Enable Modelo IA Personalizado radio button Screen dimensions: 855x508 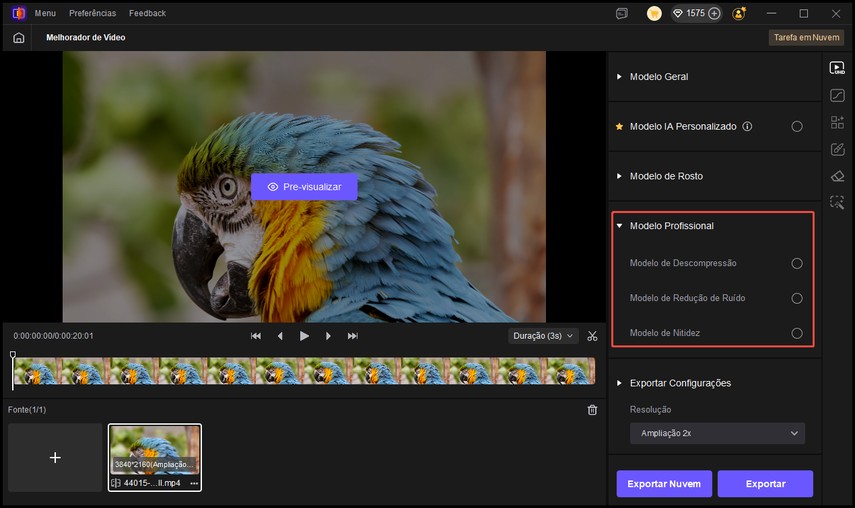point(797,126)
